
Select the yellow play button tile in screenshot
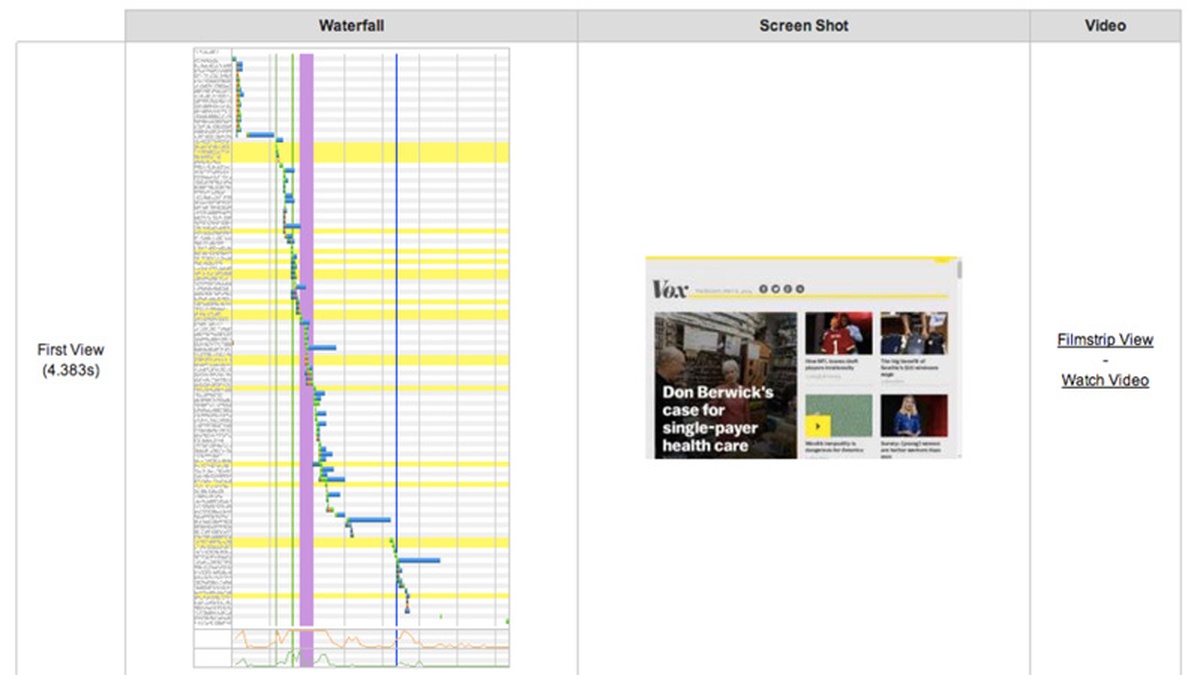click(818, 425)
